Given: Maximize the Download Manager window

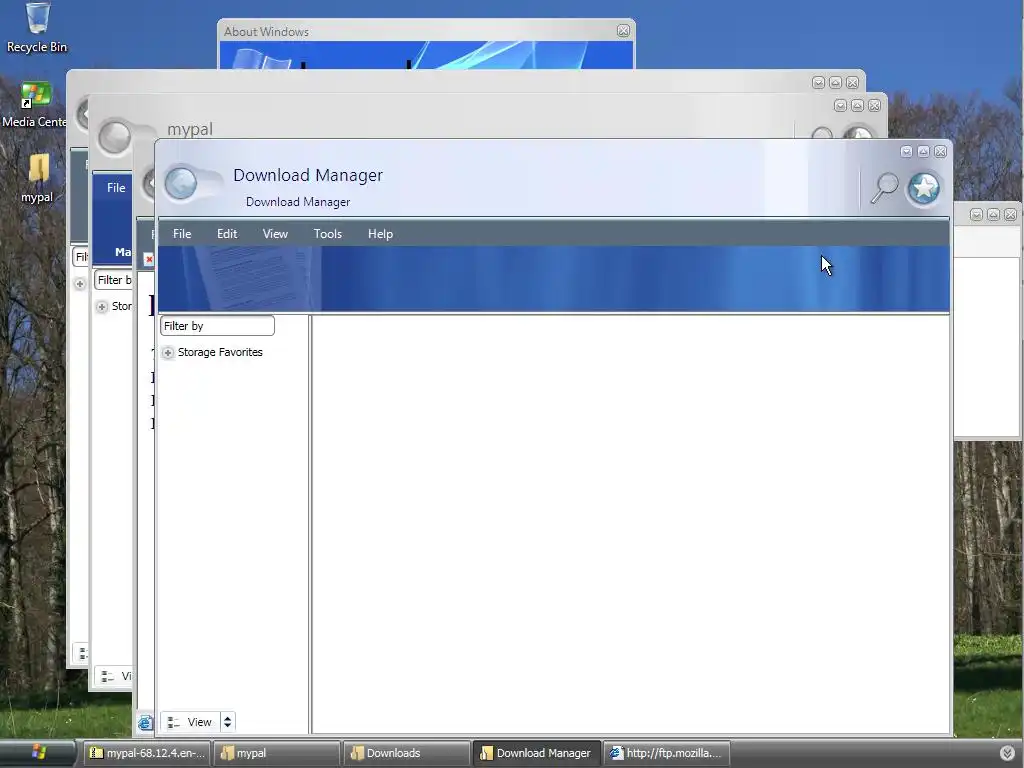Looking at the screenshot, I should click(923, 152).
